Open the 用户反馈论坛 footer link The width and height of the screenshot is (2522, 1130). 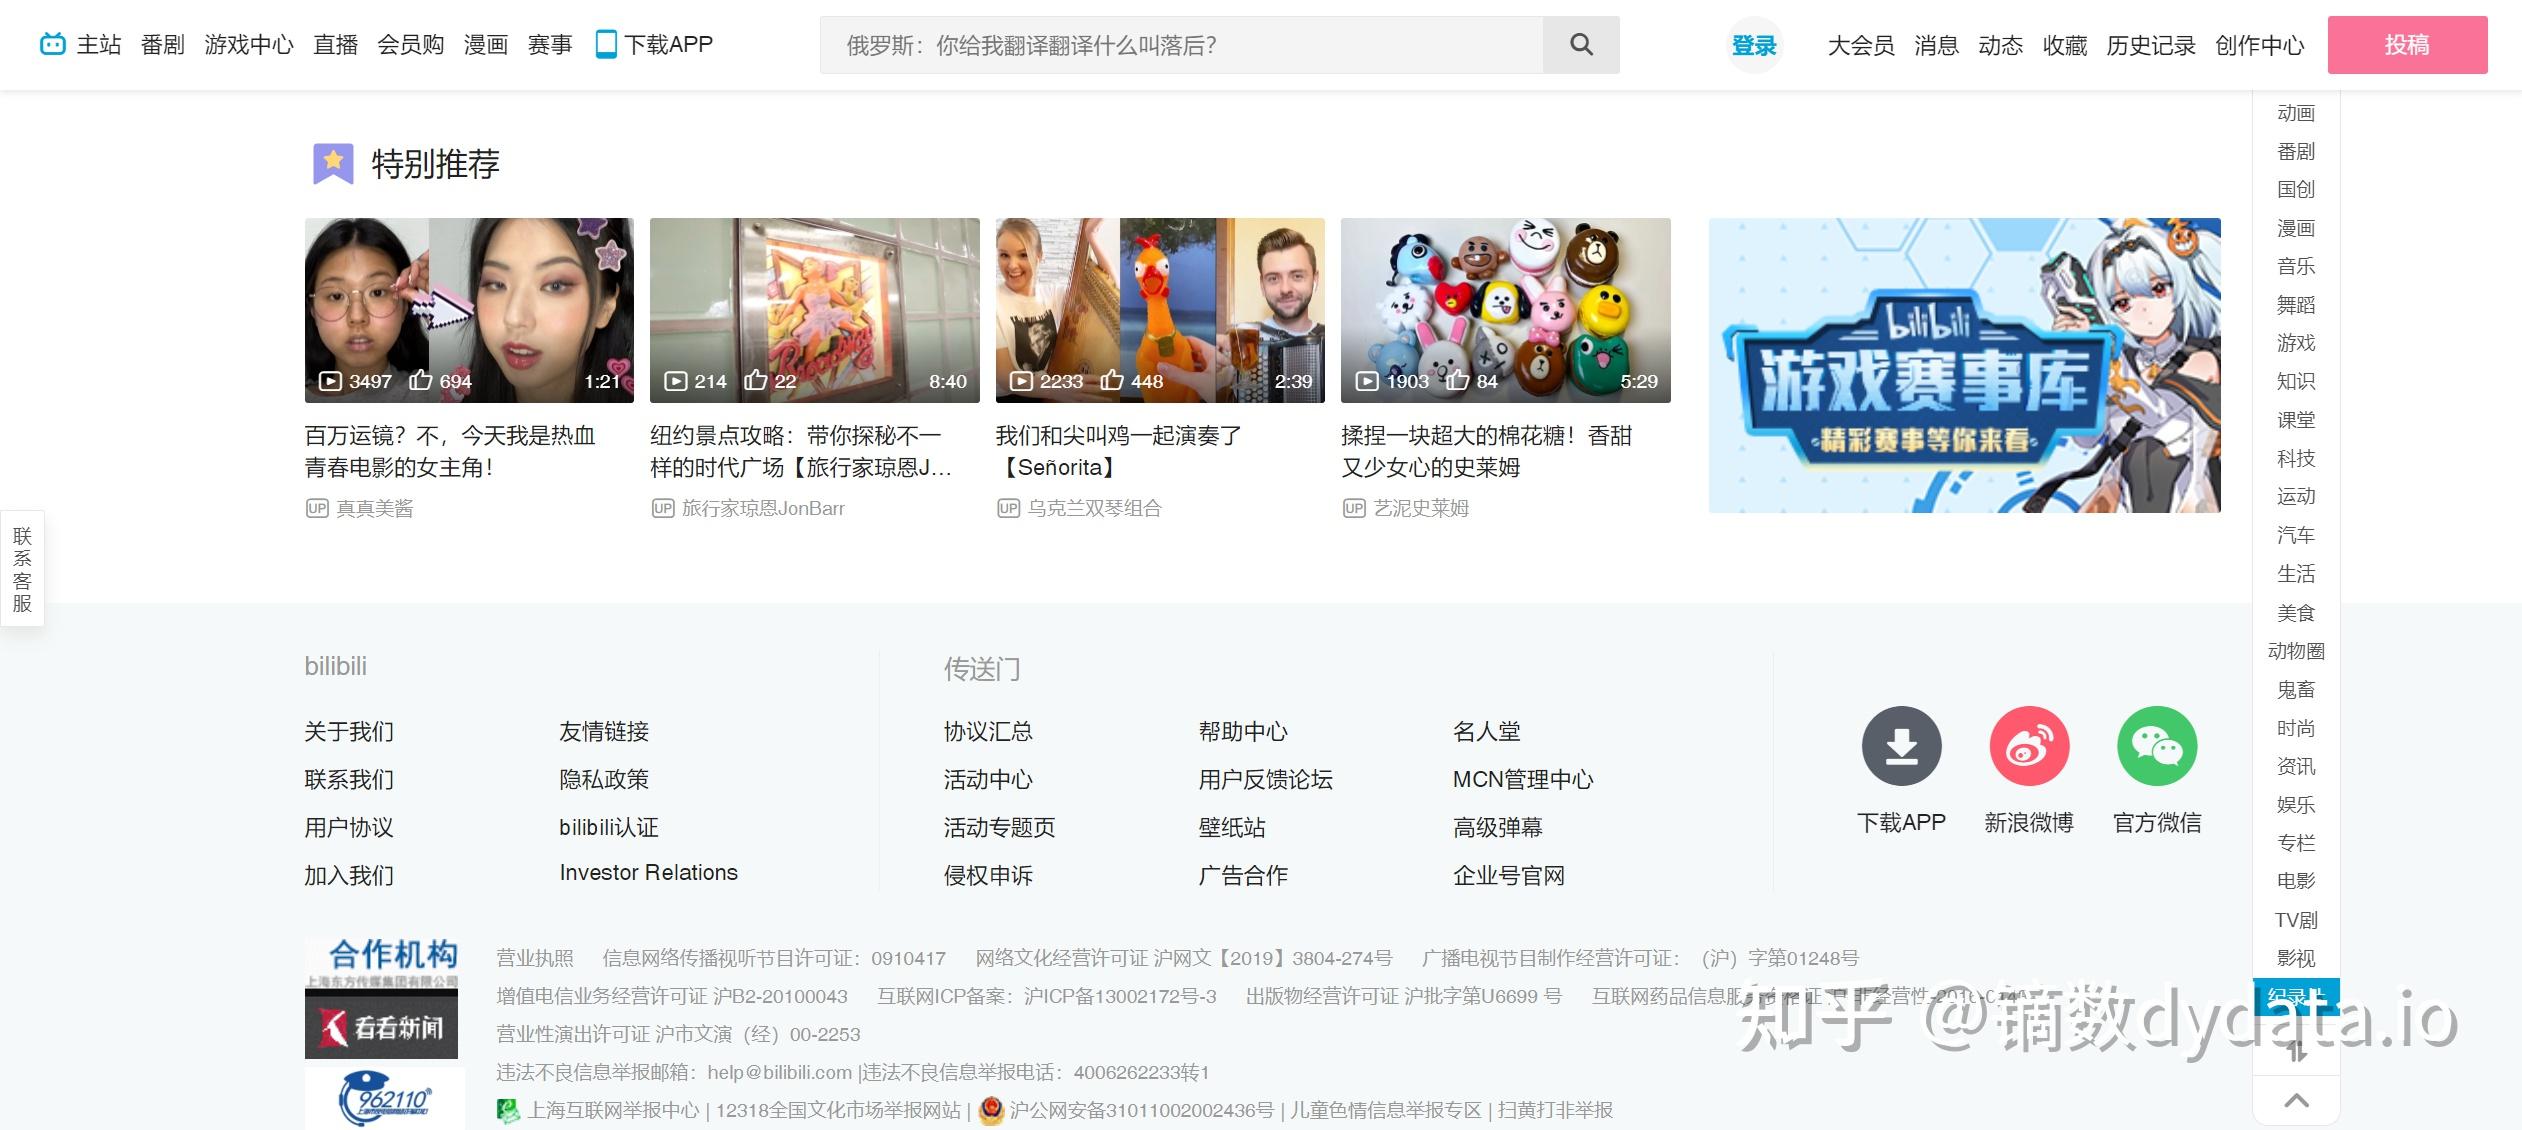point(1265,779)
